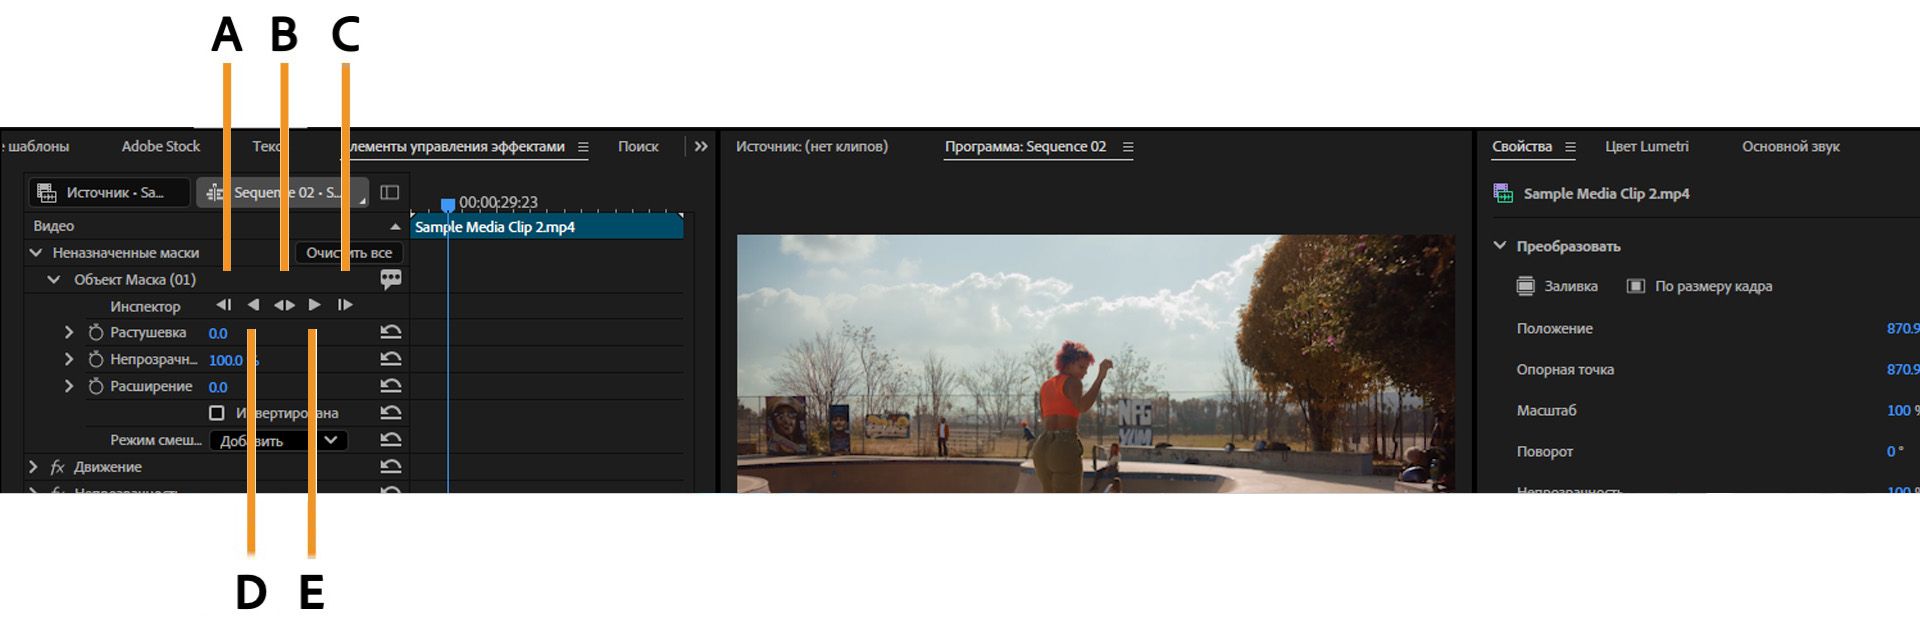The width and height of the screenshot is (1920, 621).
Task: Open the Основной звук tab
Action: click(x=1791, y=146)
